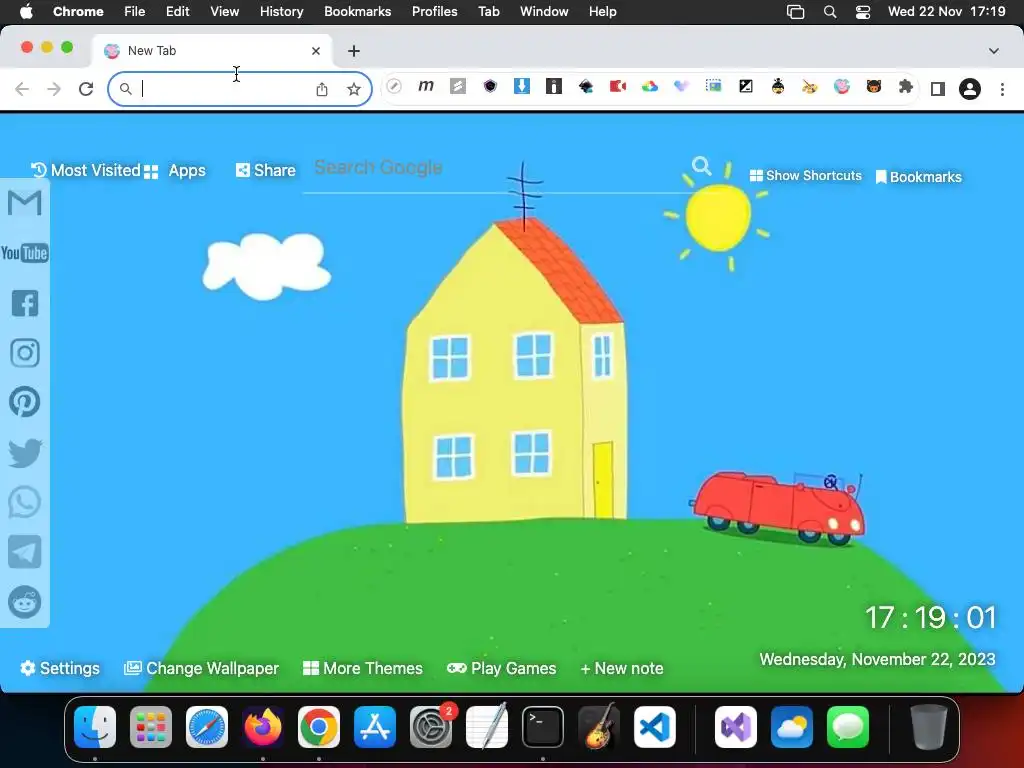Open the Extensions puzzle-piece menu
Viewport: 1024px width, 768px height.
pos(906,87)
